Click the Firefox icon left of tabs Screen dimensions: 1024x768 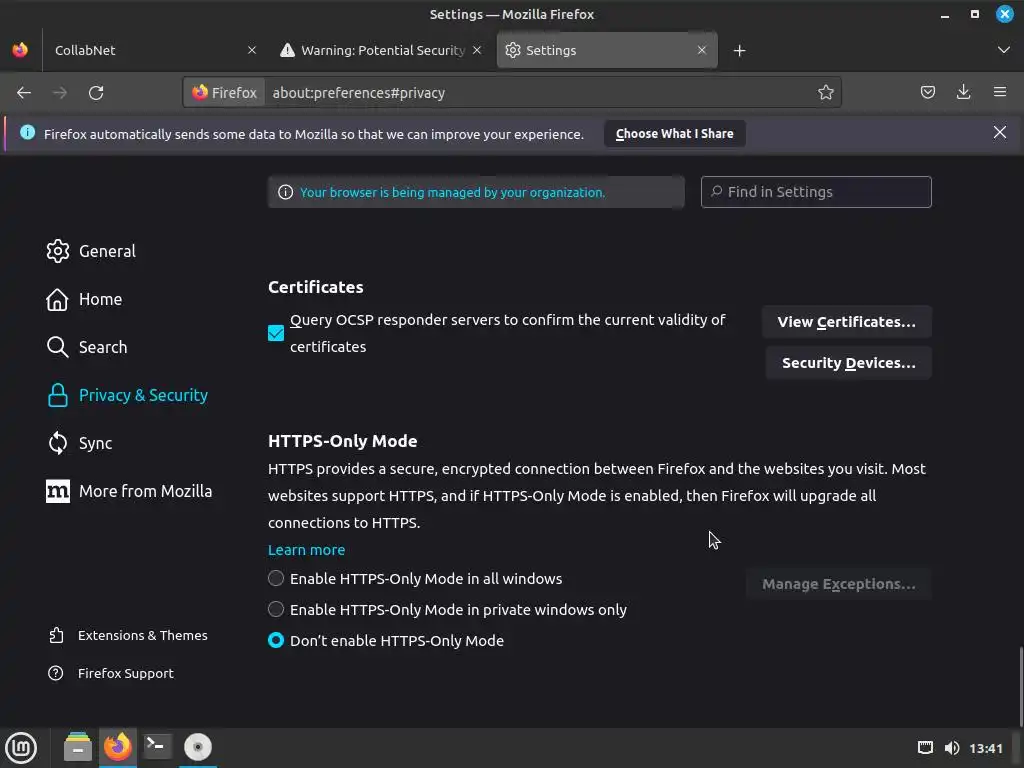[x=20, y=50]
